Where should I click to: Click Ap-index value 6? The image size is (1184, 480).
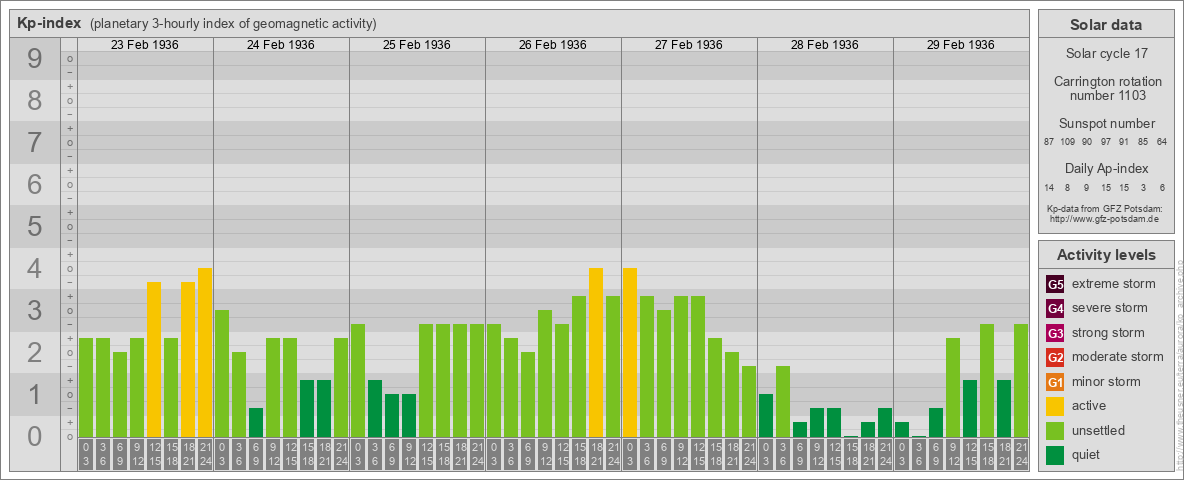click(x=1162, y=187)
